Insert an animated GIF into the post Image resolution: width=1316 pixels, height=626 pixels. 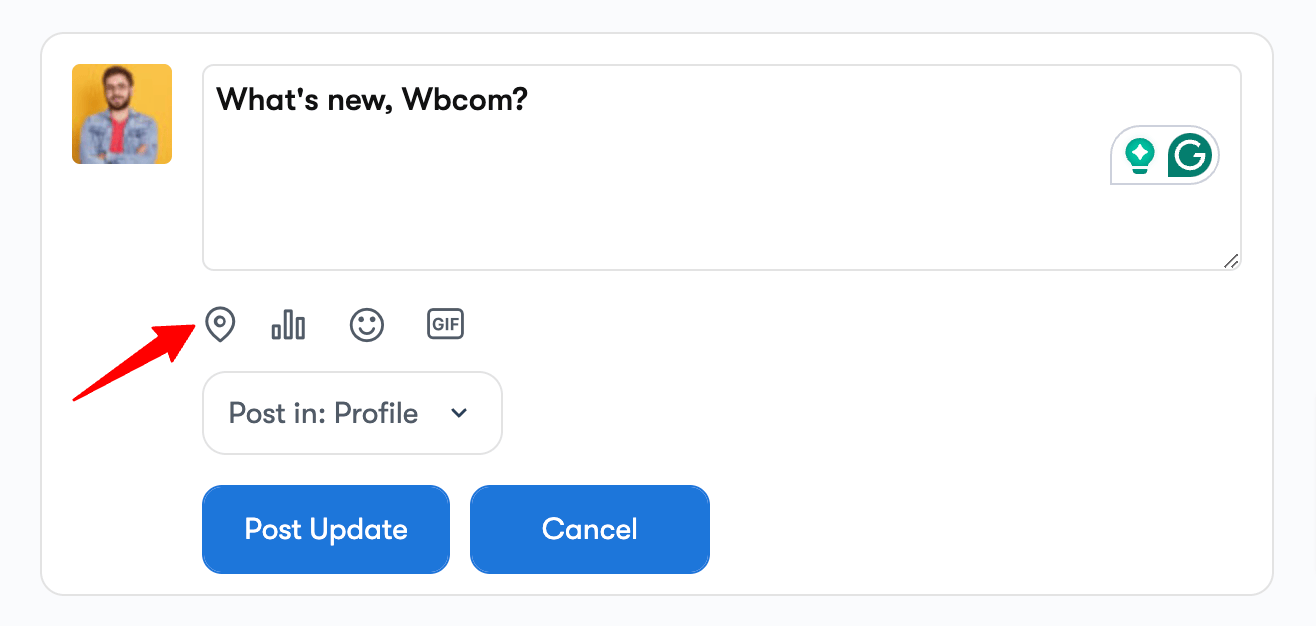coord(445,324)
